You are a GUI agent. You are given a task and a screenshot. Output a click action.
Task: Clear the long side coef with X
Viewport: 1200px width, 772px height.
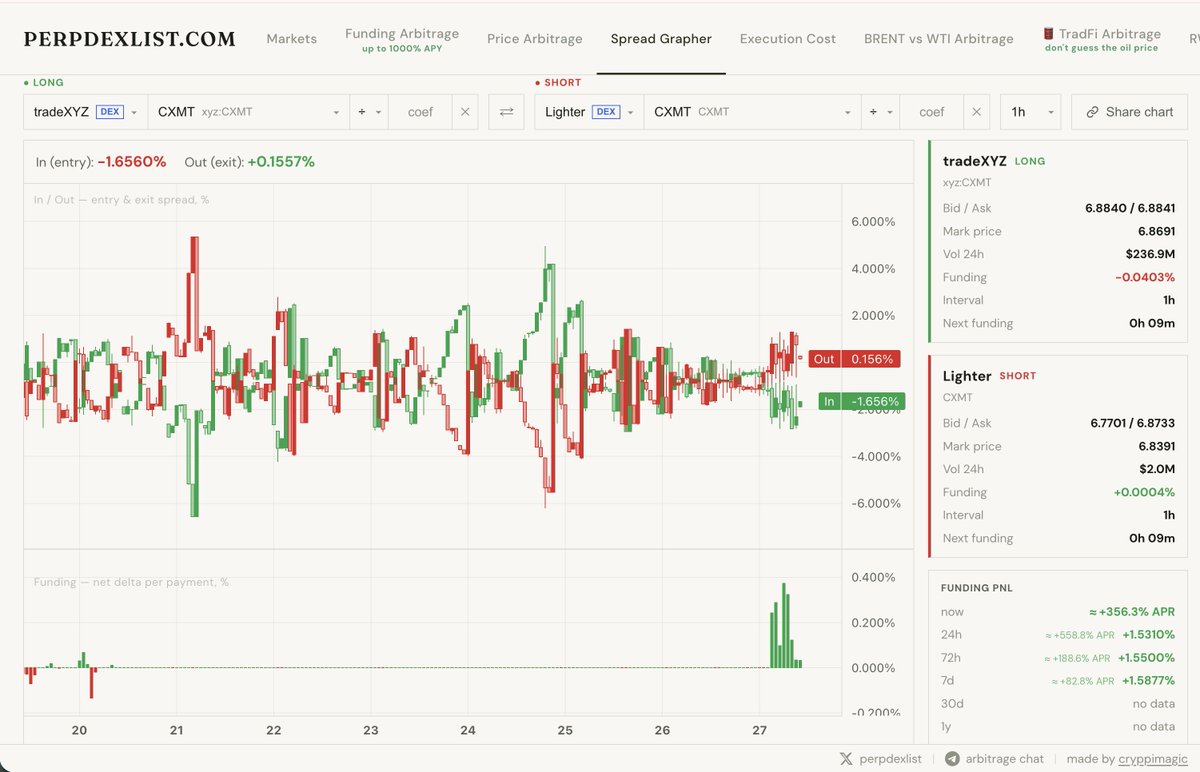tap(465, 112)
